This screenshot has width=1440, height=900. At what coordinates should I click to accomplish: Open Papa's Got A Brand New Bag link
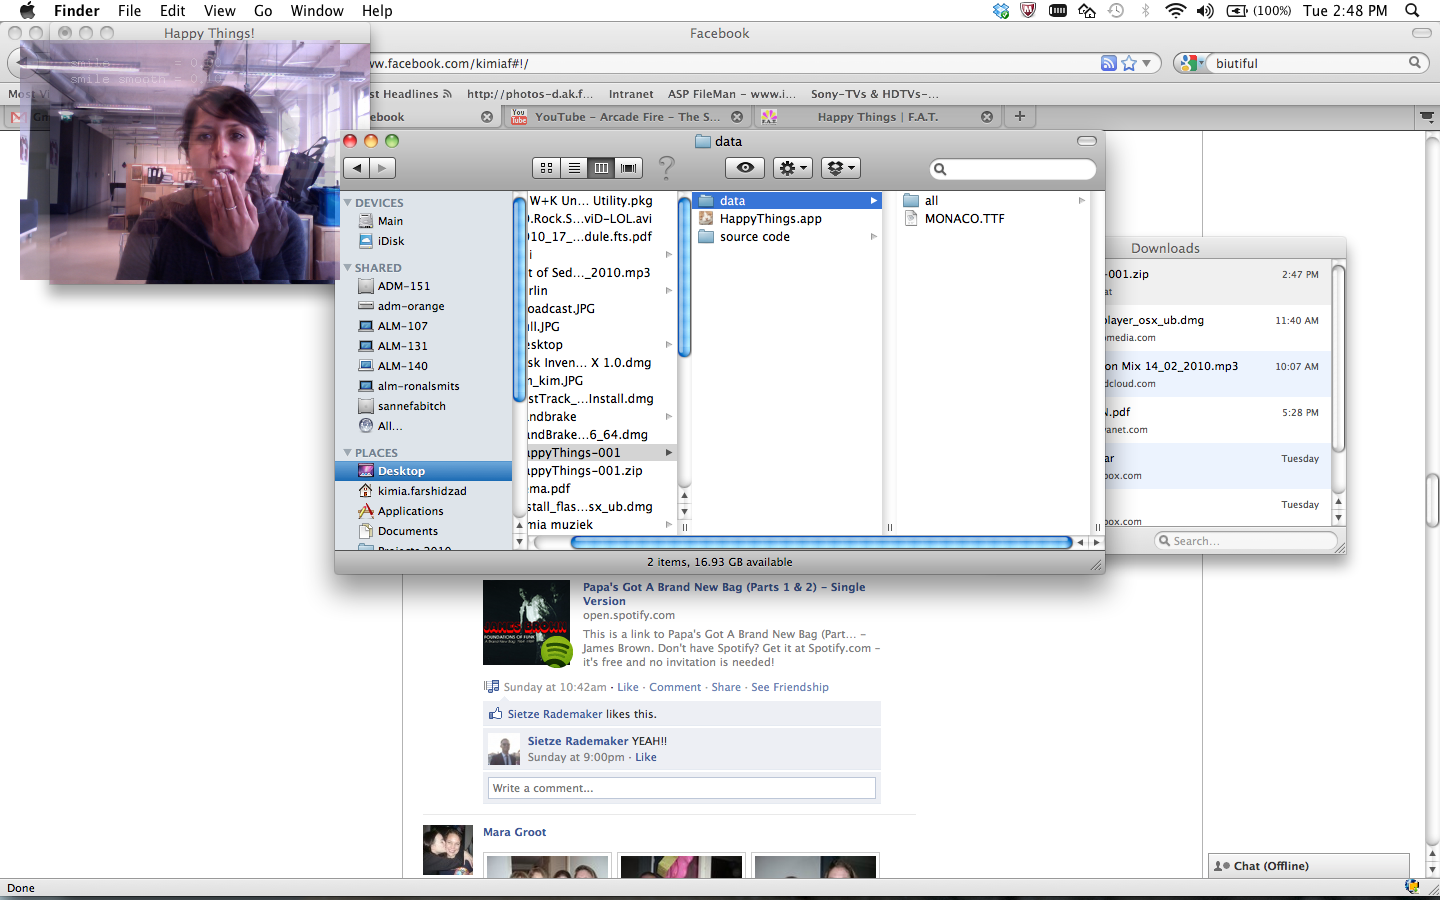[x=723, y=594]
